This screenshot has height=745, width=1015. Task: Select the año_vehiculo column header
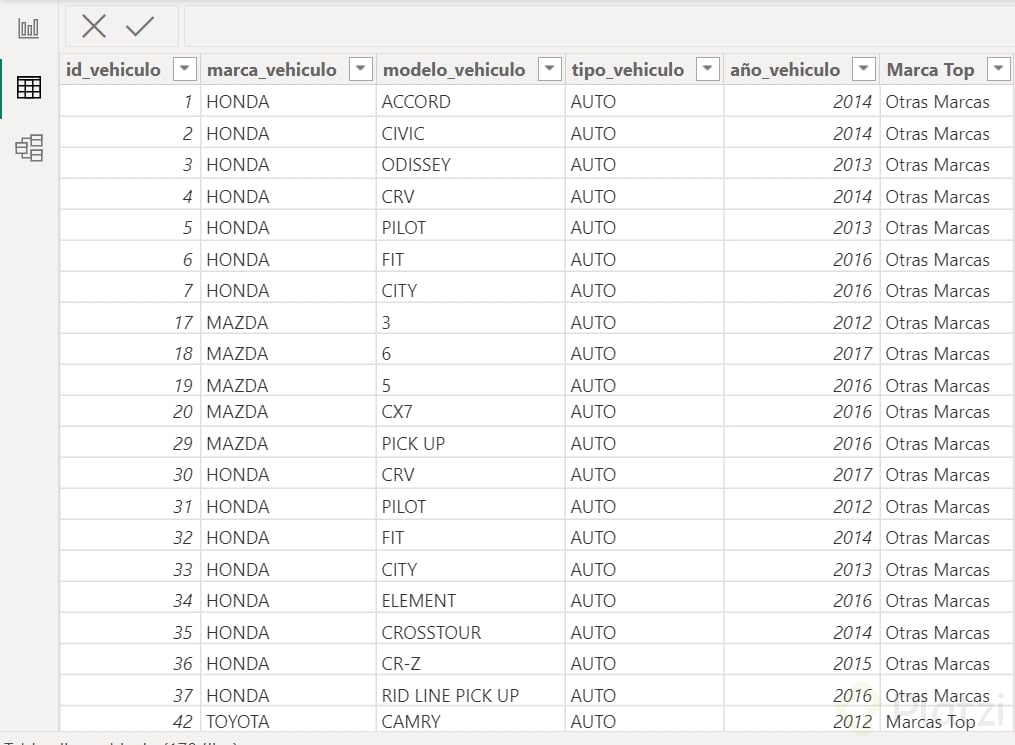pyautogui.click(x=785, y=69)
